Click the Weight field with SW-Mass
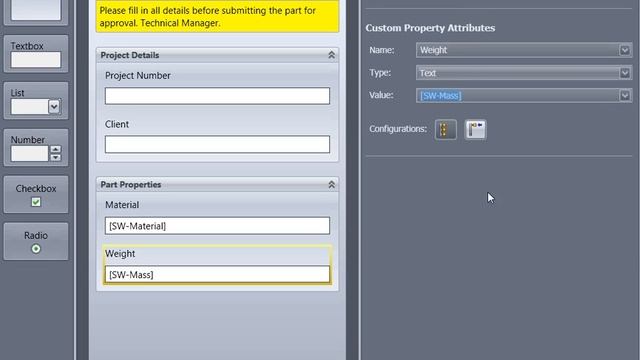Image resolution: width=640 pixels, height=360 pixels. 217,274
